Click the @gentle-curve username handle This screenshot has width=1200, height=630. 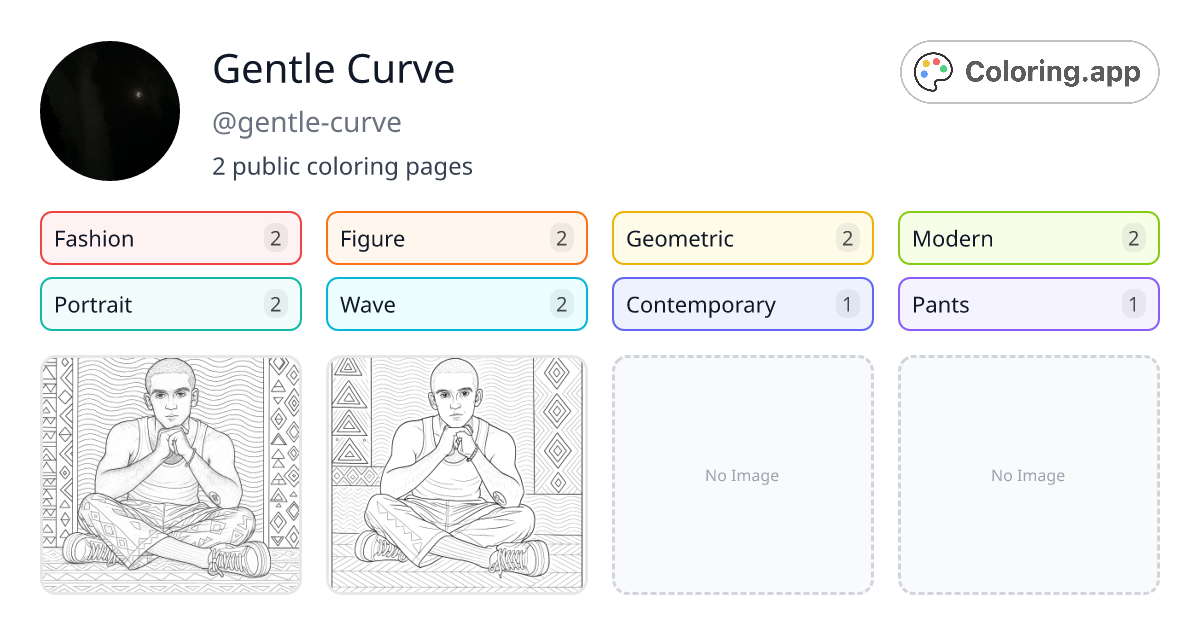[x=307, y=122]
